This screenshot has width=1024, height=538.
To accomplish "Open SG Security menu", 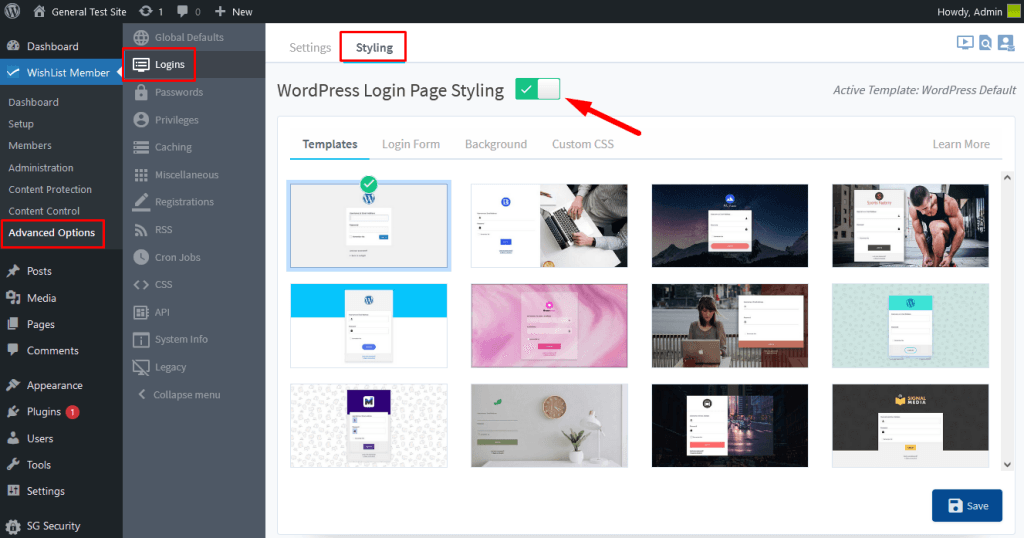I will tap(43, 526).
